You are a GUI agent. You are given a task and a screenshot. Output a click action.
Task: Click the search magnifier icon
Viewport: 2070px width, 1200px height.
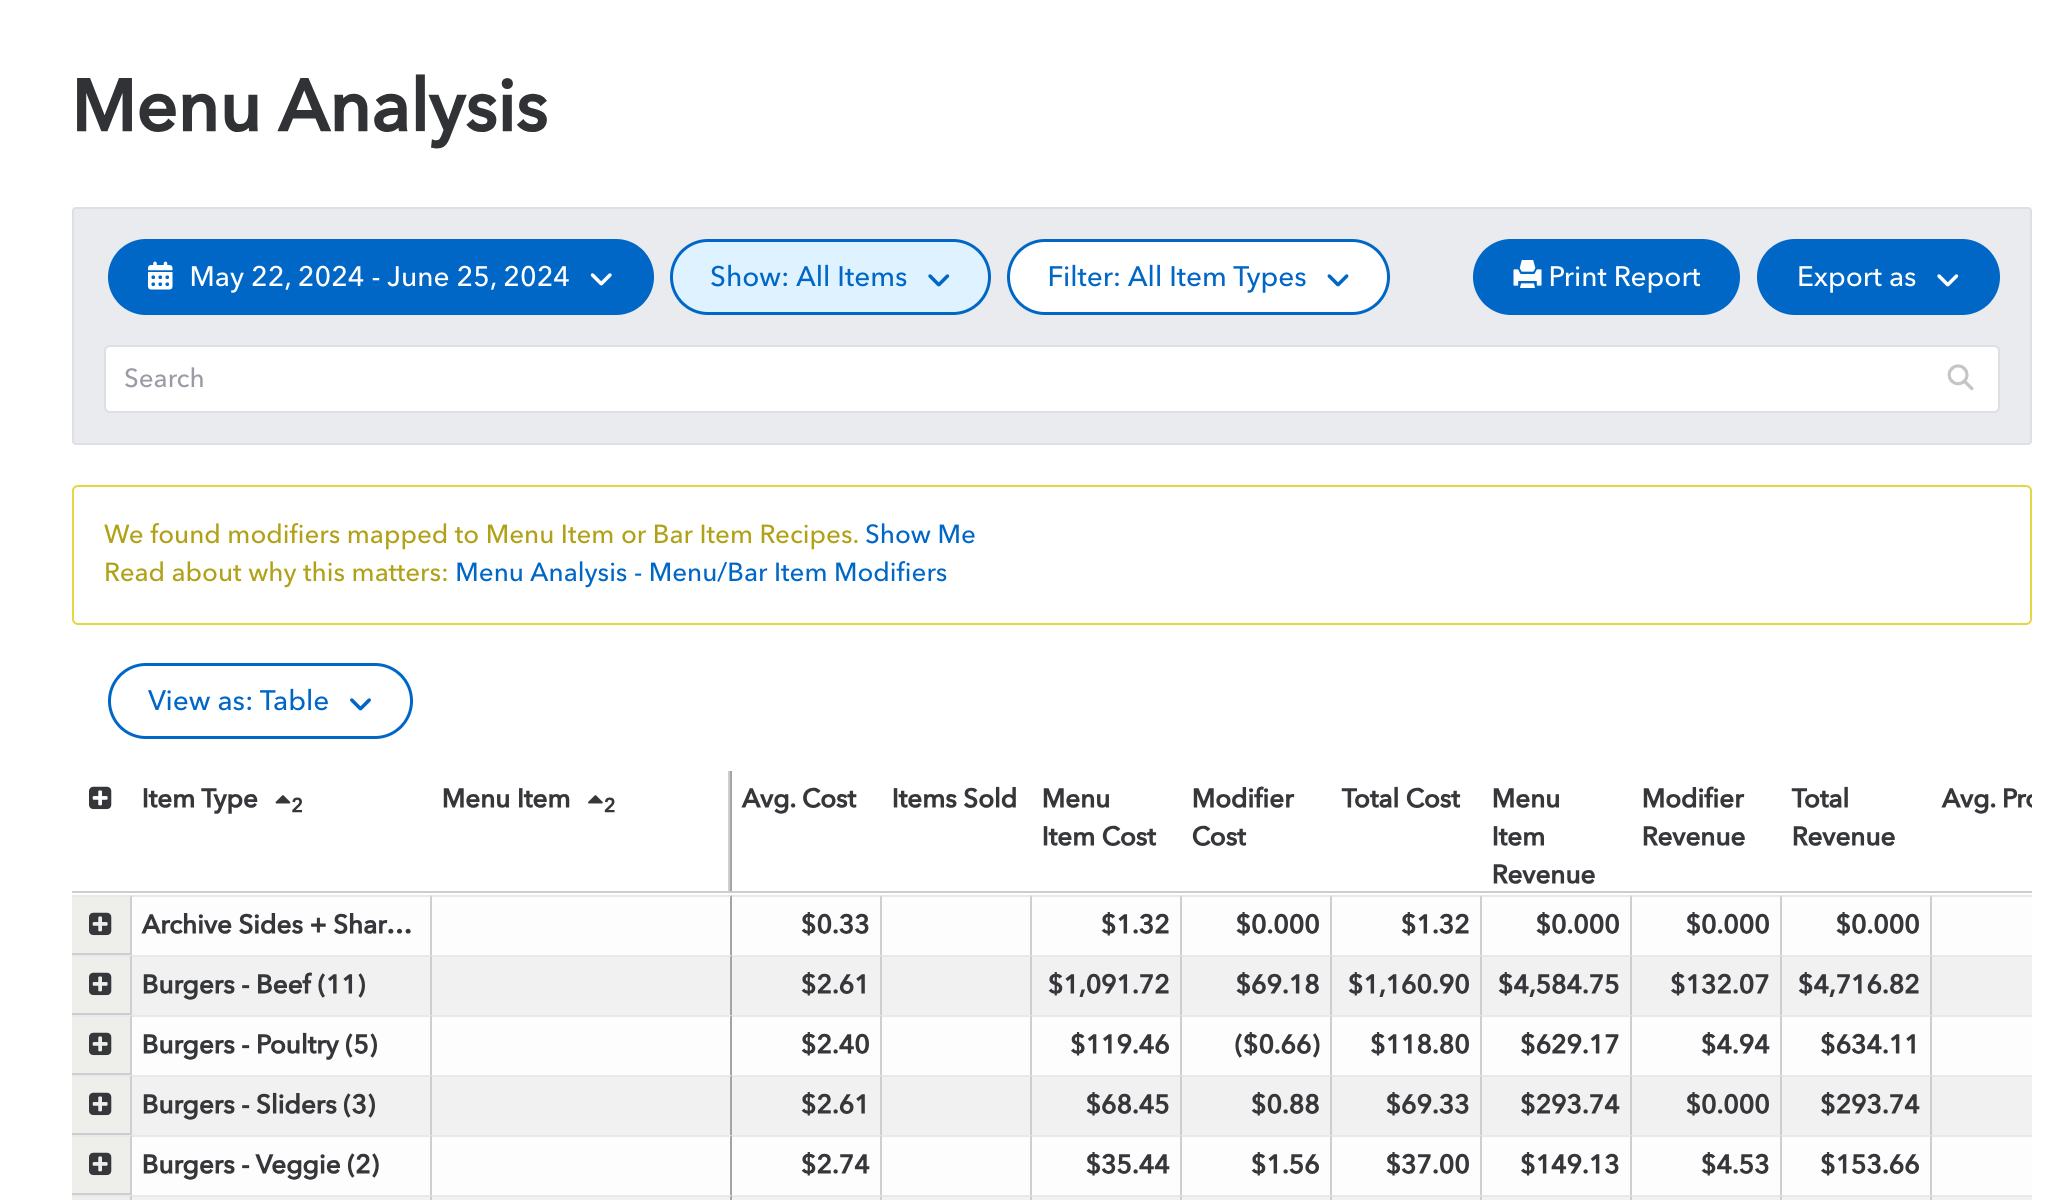(x=1960, y=378)
